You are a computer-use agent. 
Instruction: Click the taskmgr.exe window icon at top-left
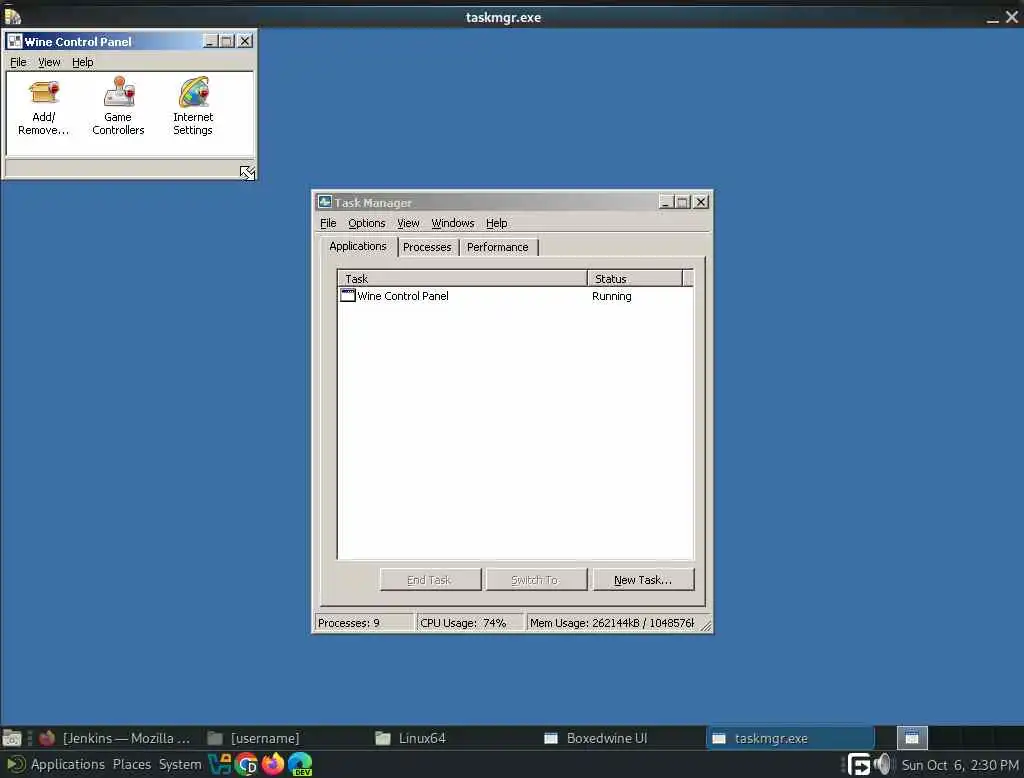tap(12, 16)
